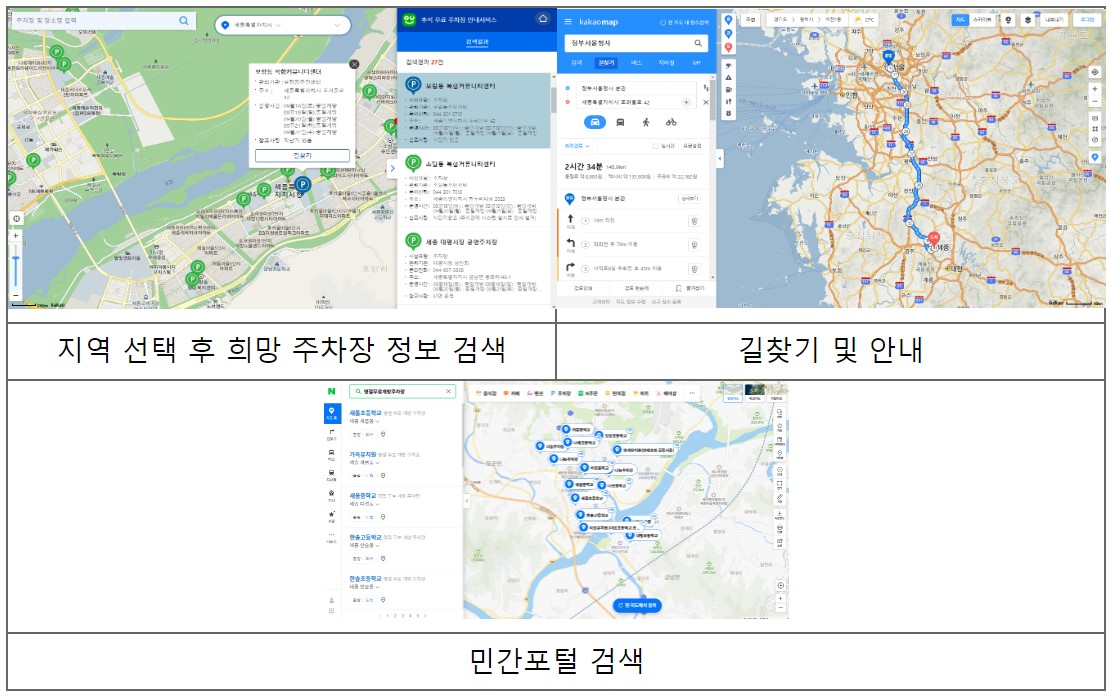The width and height of the screenshot is (1113, 698).
Task: Switch to the 버스 tab in Kakao map
Action: (636, 63)
